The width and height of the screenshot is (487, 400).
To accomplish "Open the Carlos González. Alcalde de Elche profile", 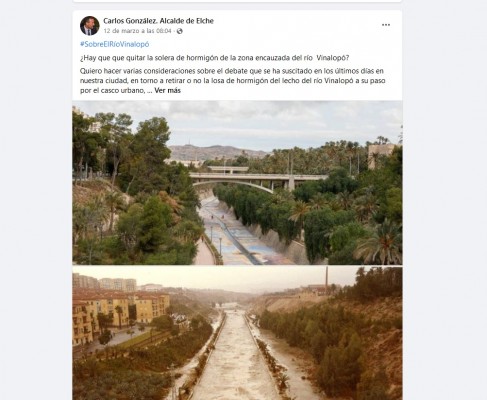I will coord(158,21).
